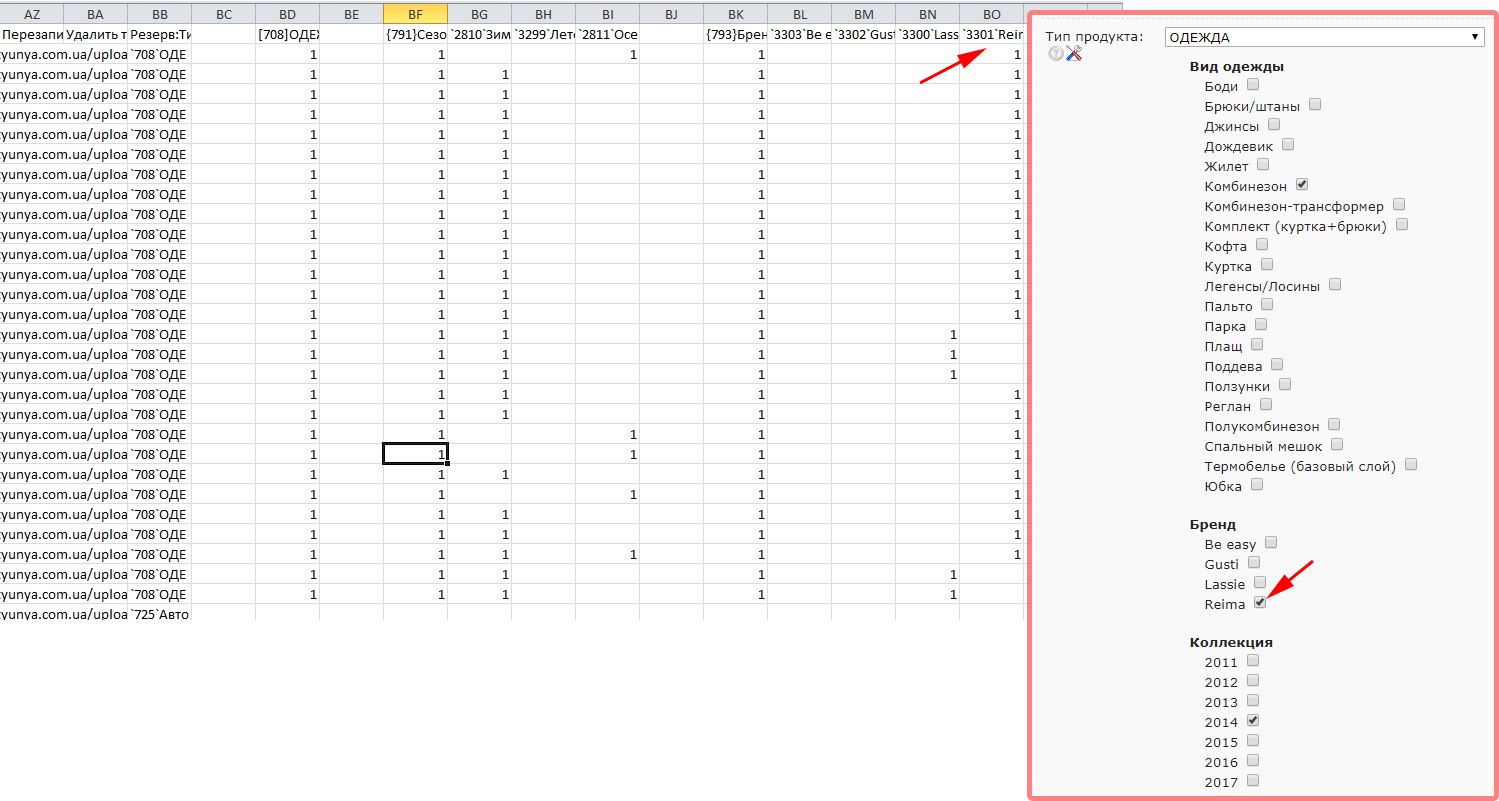
Task: Check the Lassie brand checkbox
Action: pos(1260,582)
